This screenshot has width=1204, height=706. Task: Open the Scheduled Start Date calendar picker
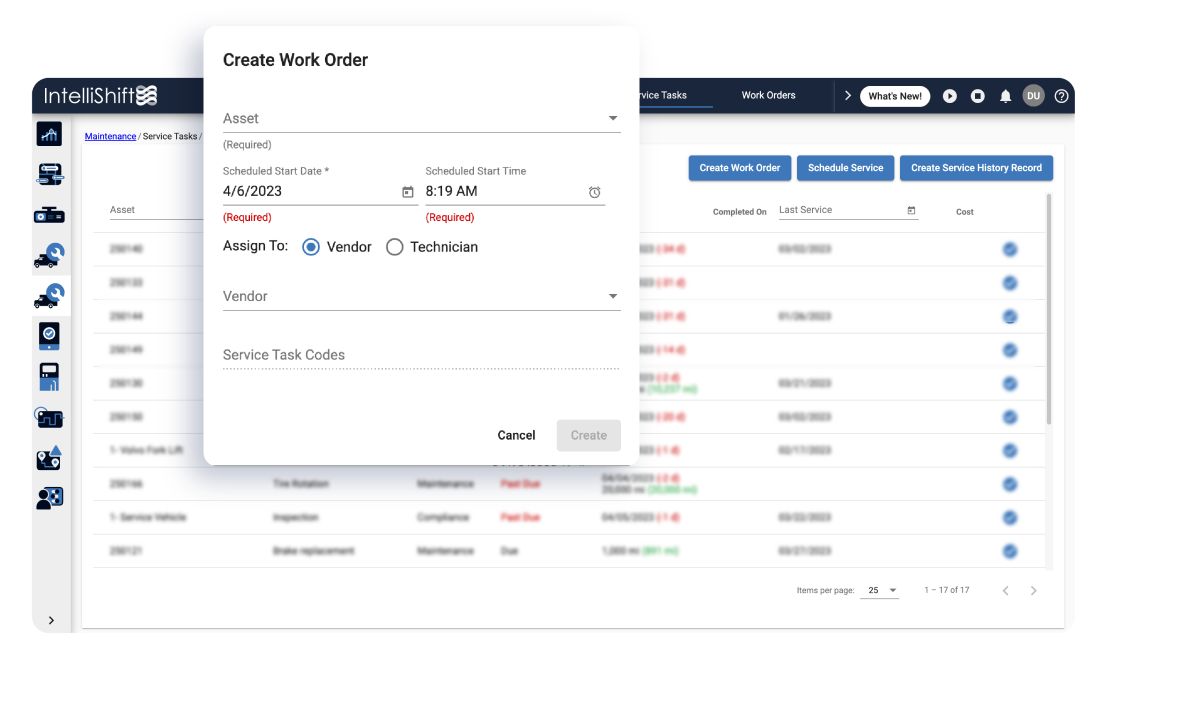[407, 191]
